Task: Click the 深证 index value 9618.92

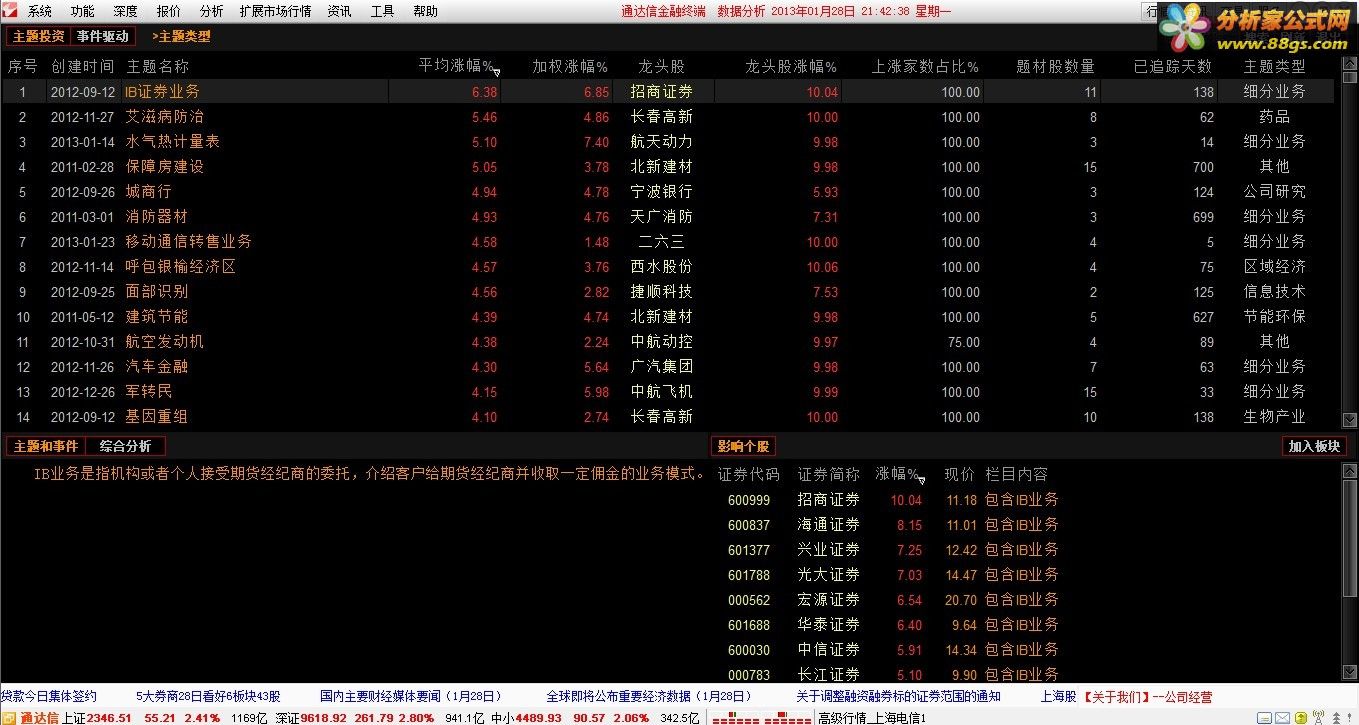Action: 324,718
